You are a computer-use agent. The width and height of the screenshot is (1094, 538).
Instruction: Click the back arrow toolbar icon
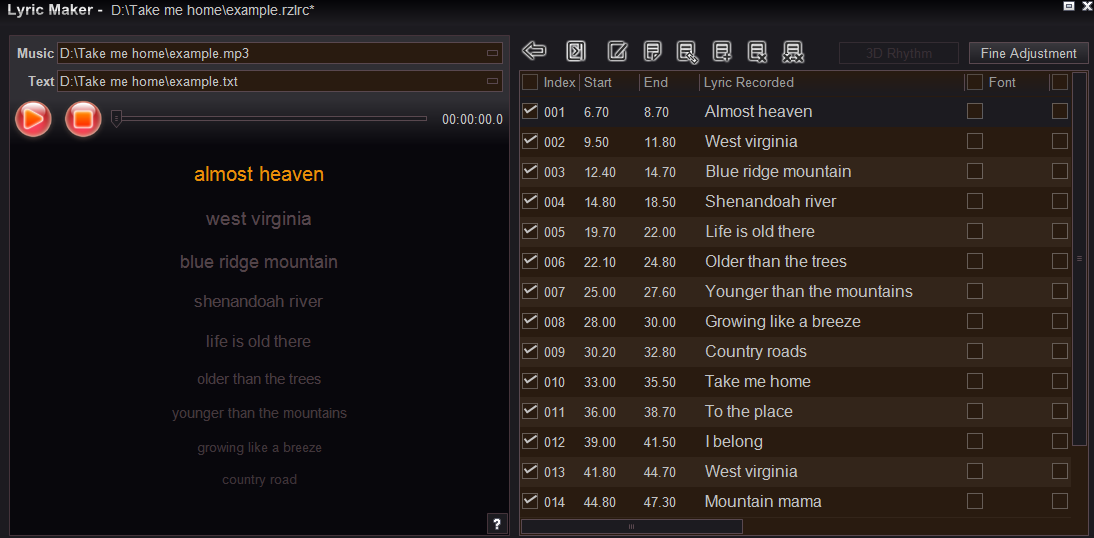click(534, 51)
